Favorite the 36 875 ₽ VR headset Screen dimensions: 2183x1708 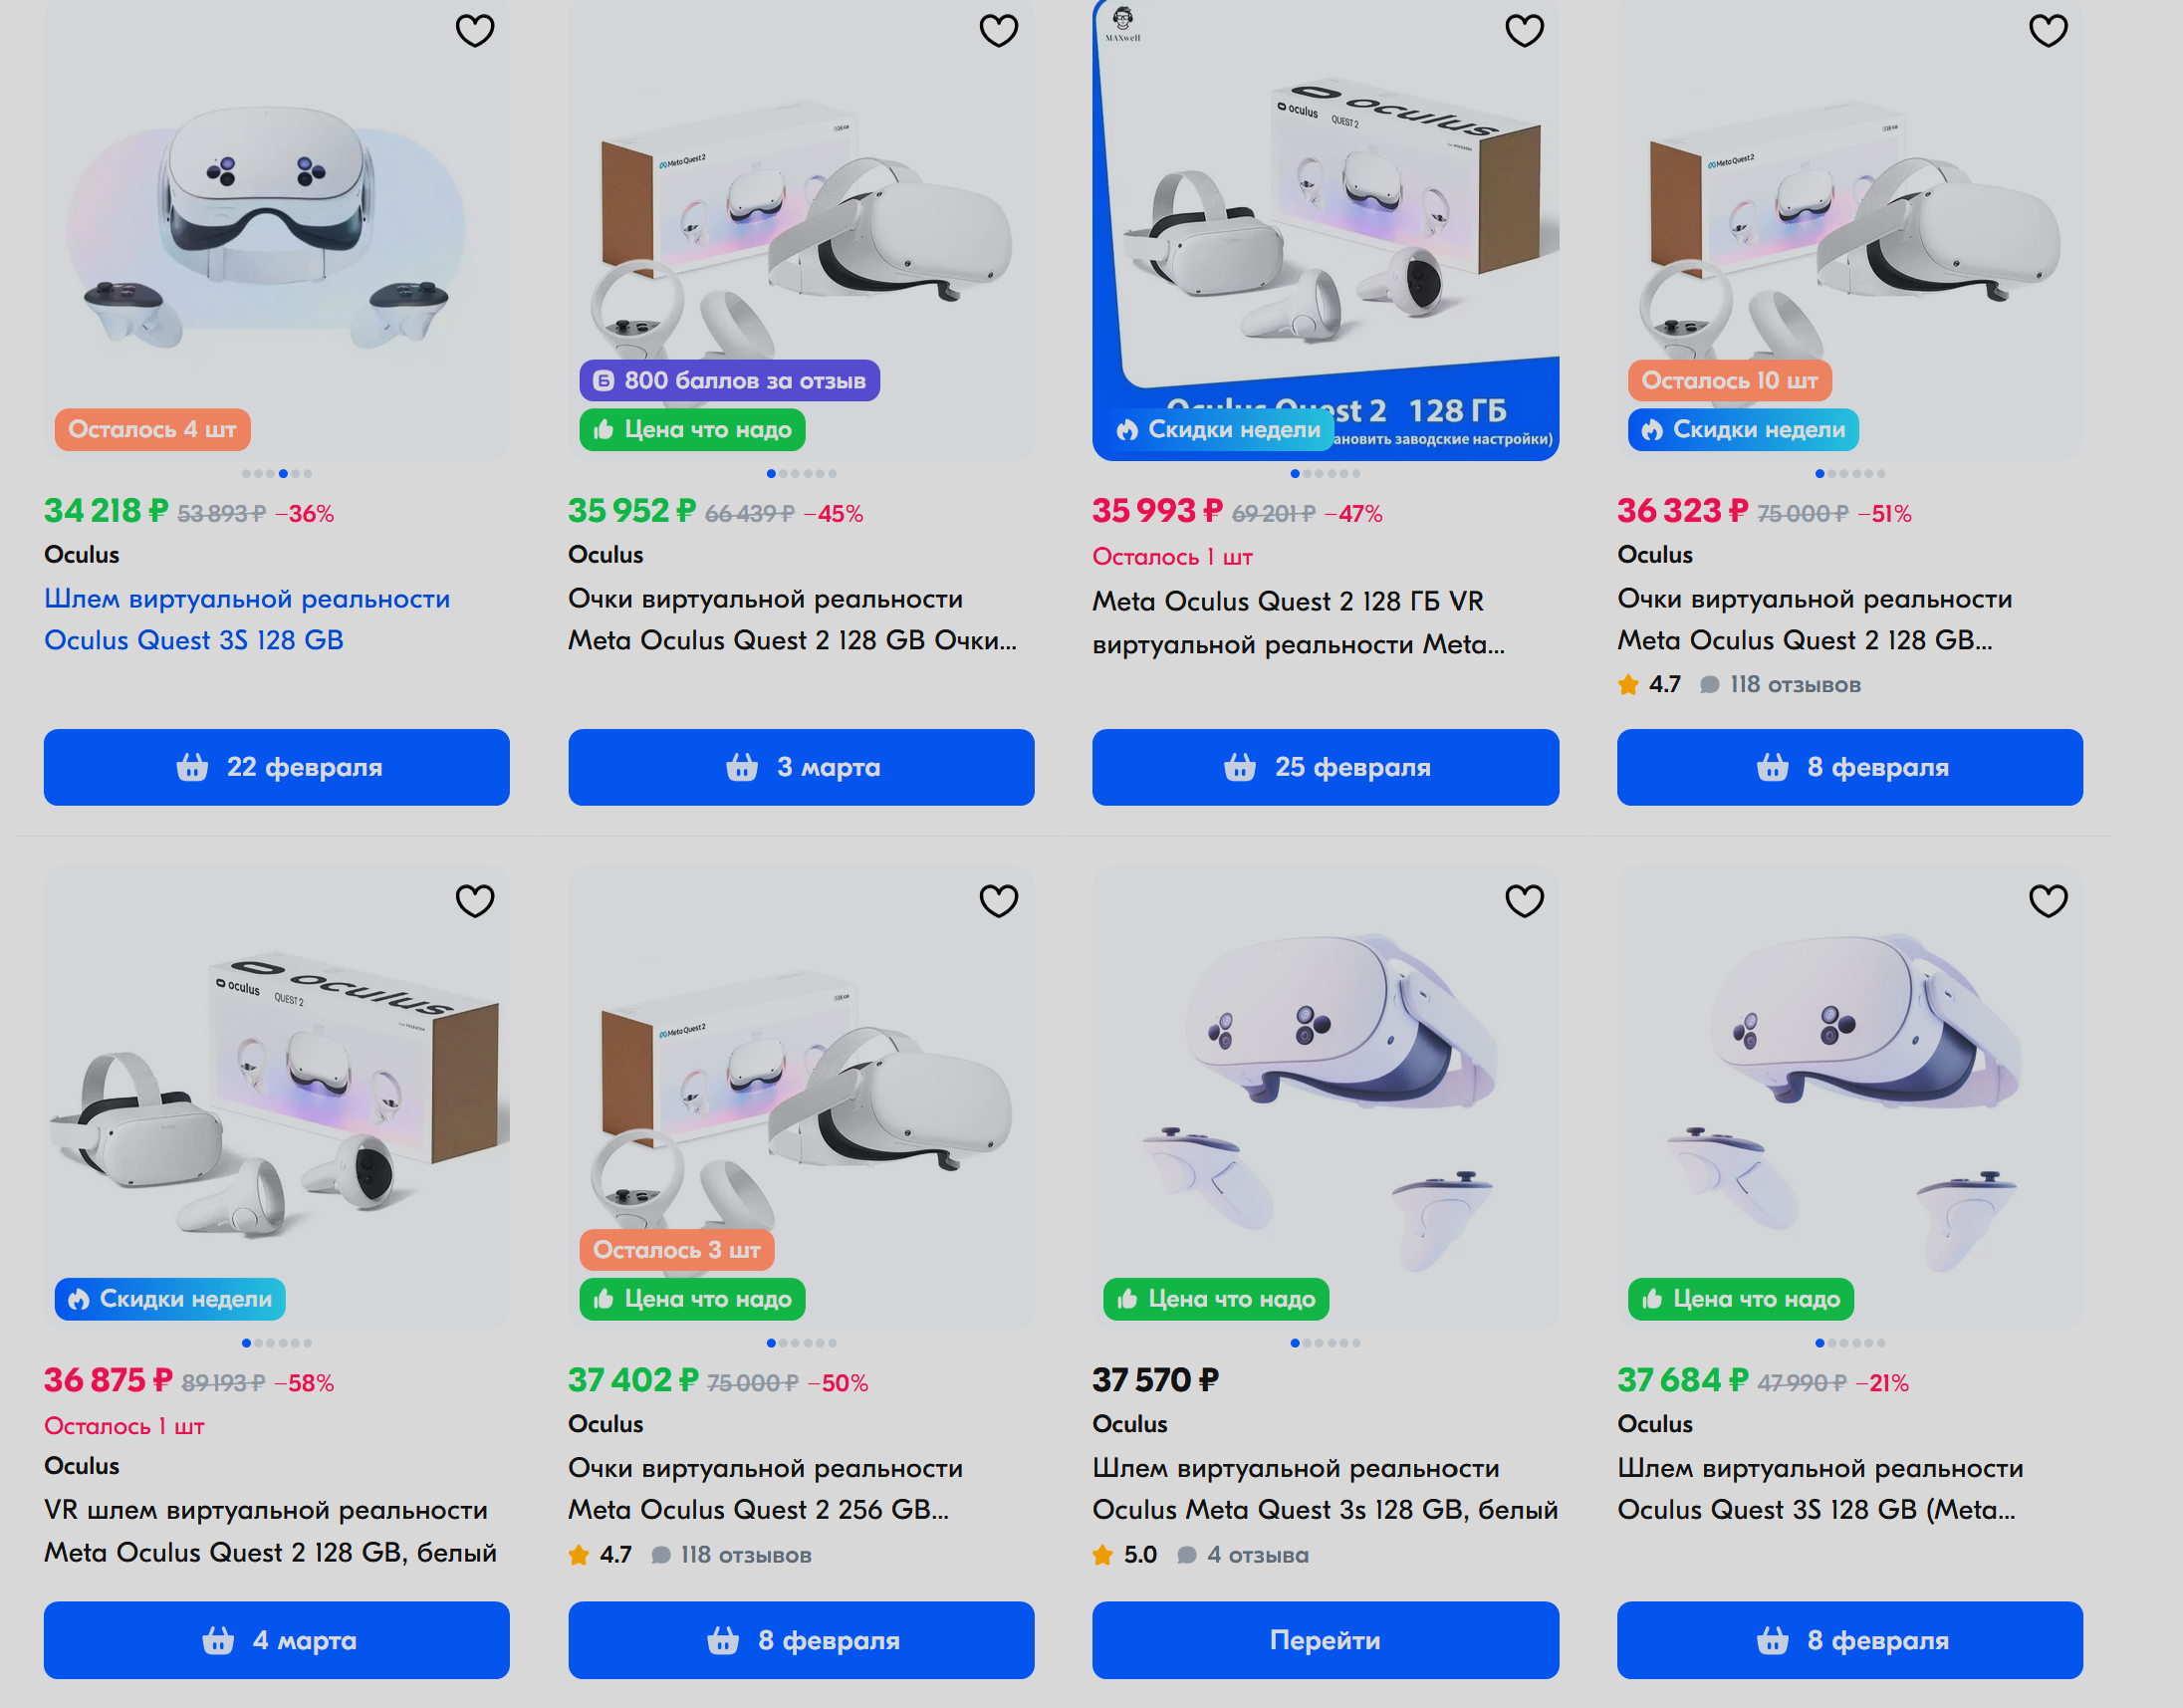pos(475,901)
